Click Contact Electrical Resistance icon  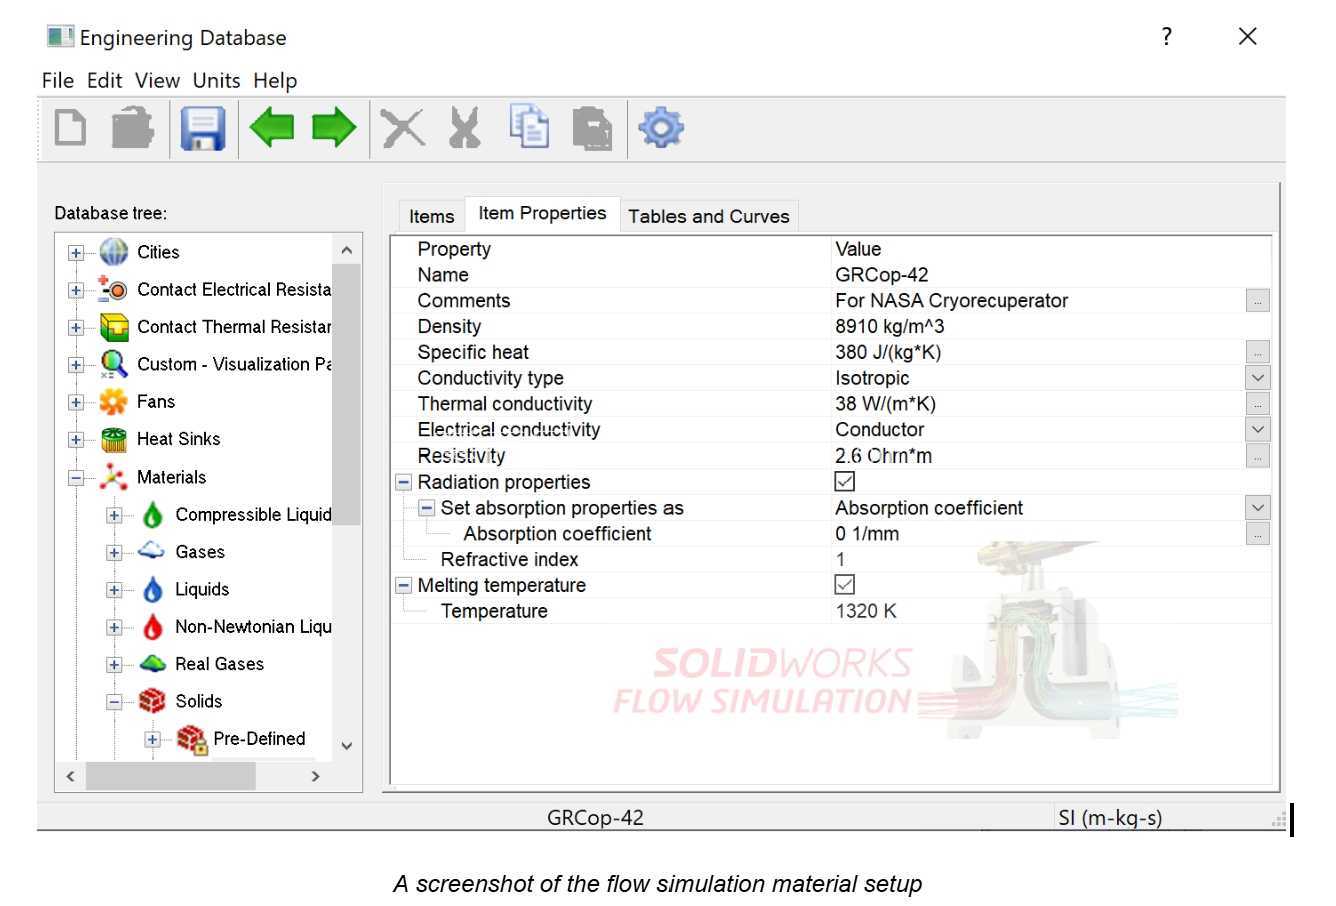(x=113, y=290)
